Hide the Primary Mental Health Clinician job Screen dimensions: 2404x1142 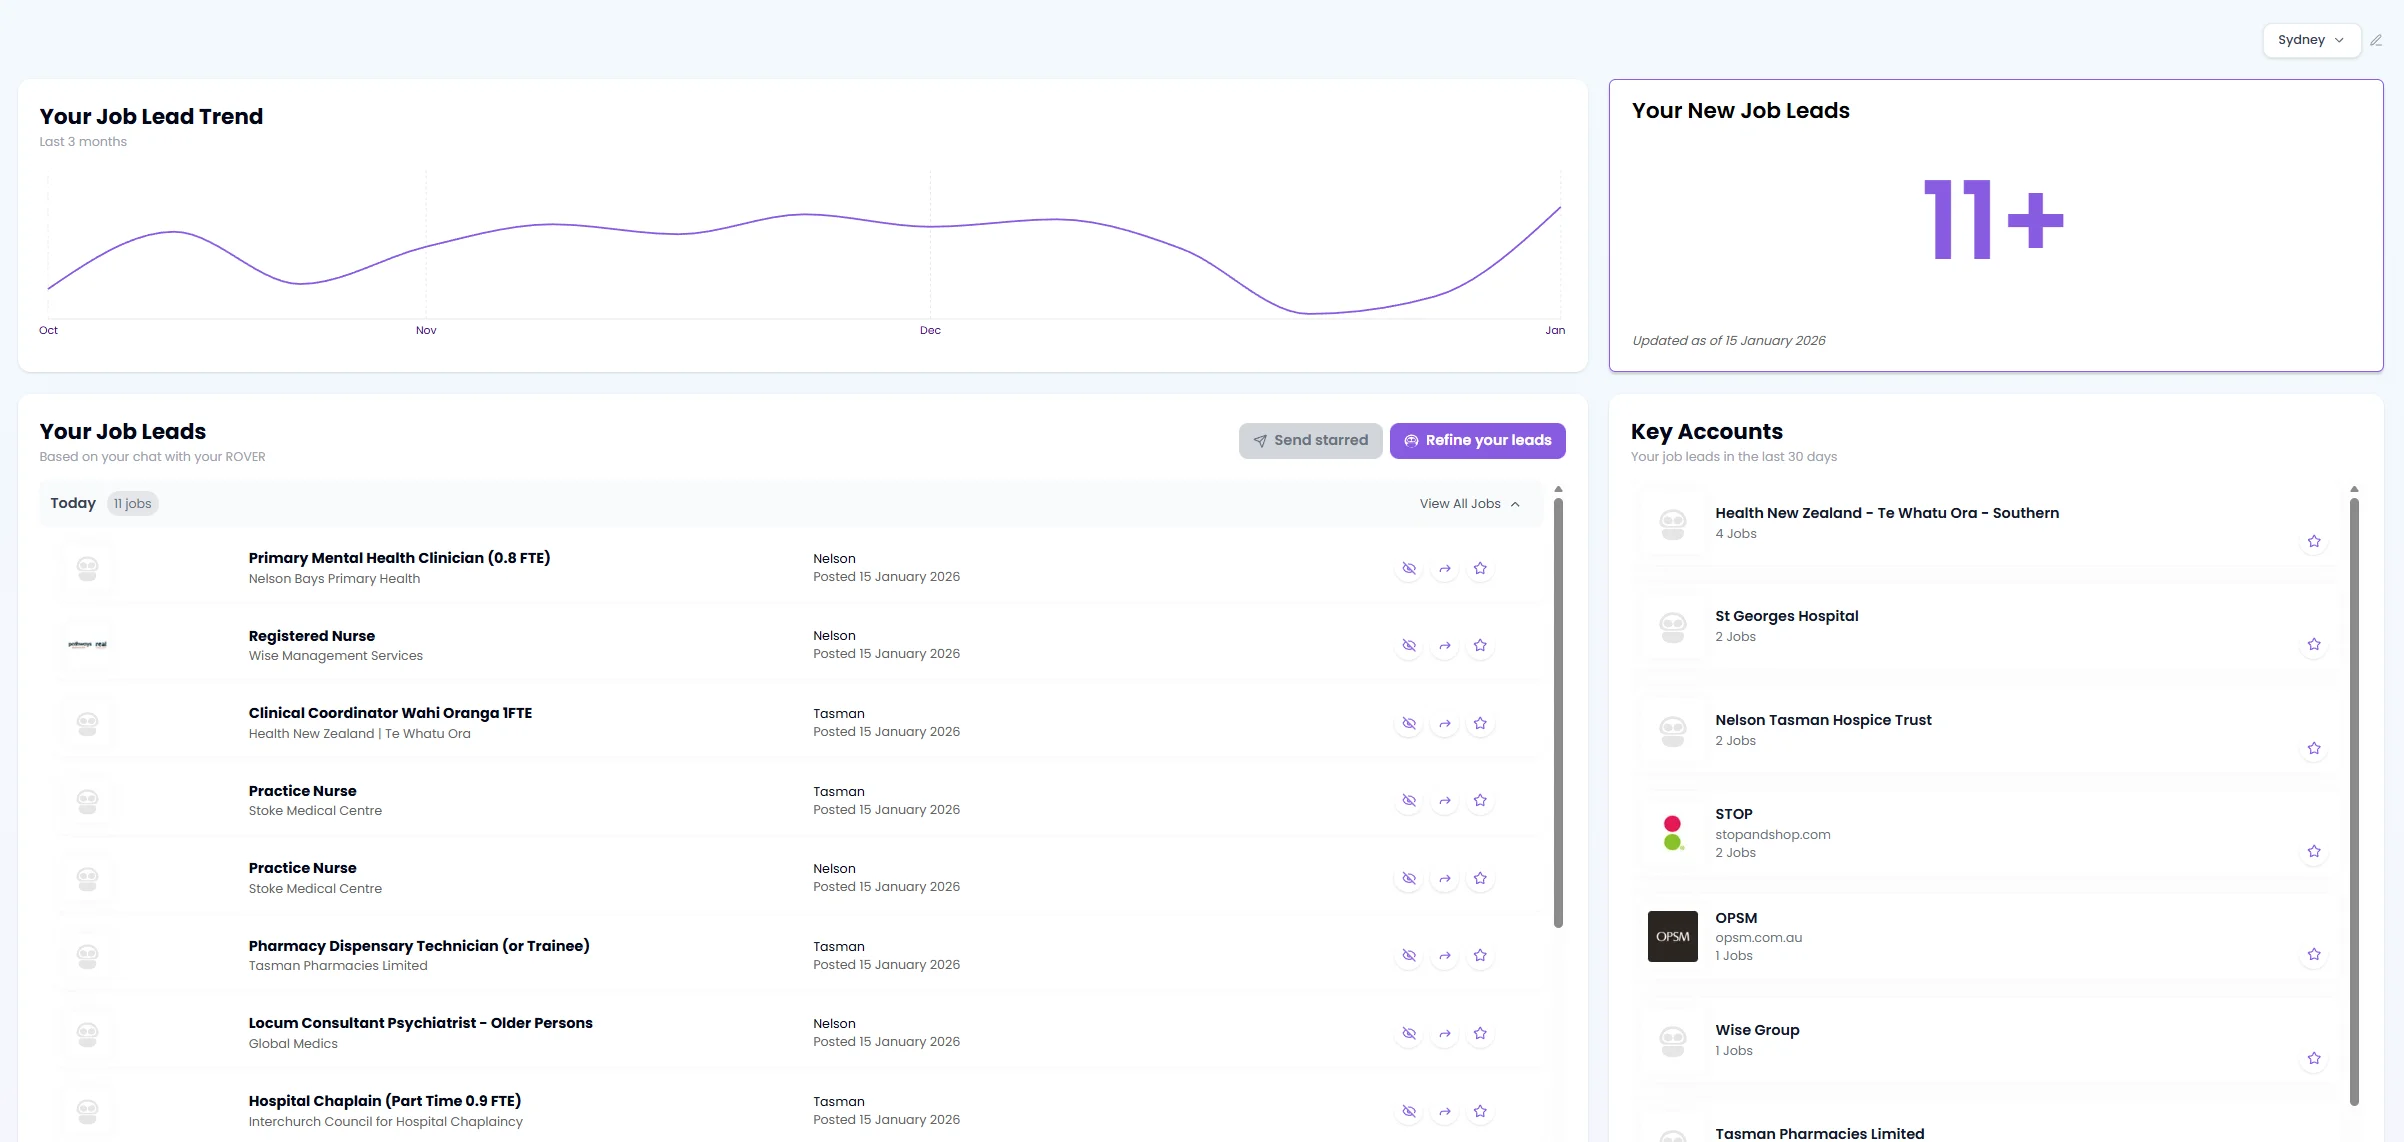point(1409,569)
